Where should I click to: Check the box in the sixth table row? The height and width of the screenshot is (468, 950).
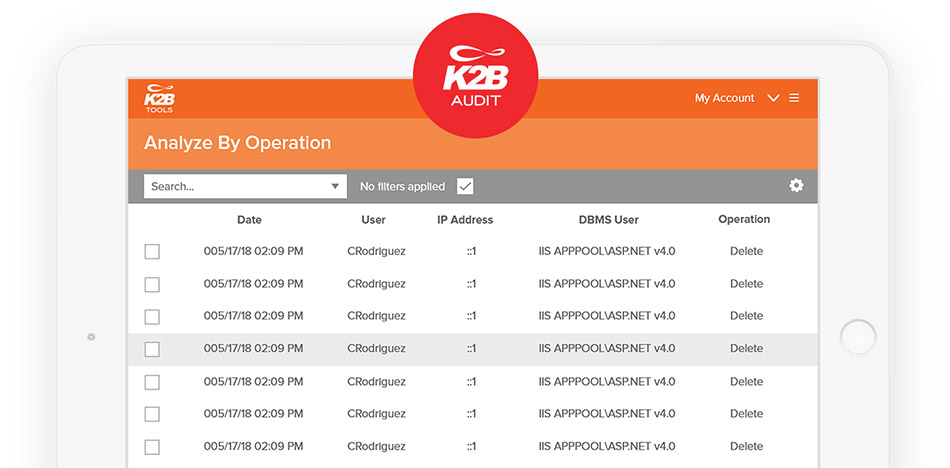coord(152,415)
